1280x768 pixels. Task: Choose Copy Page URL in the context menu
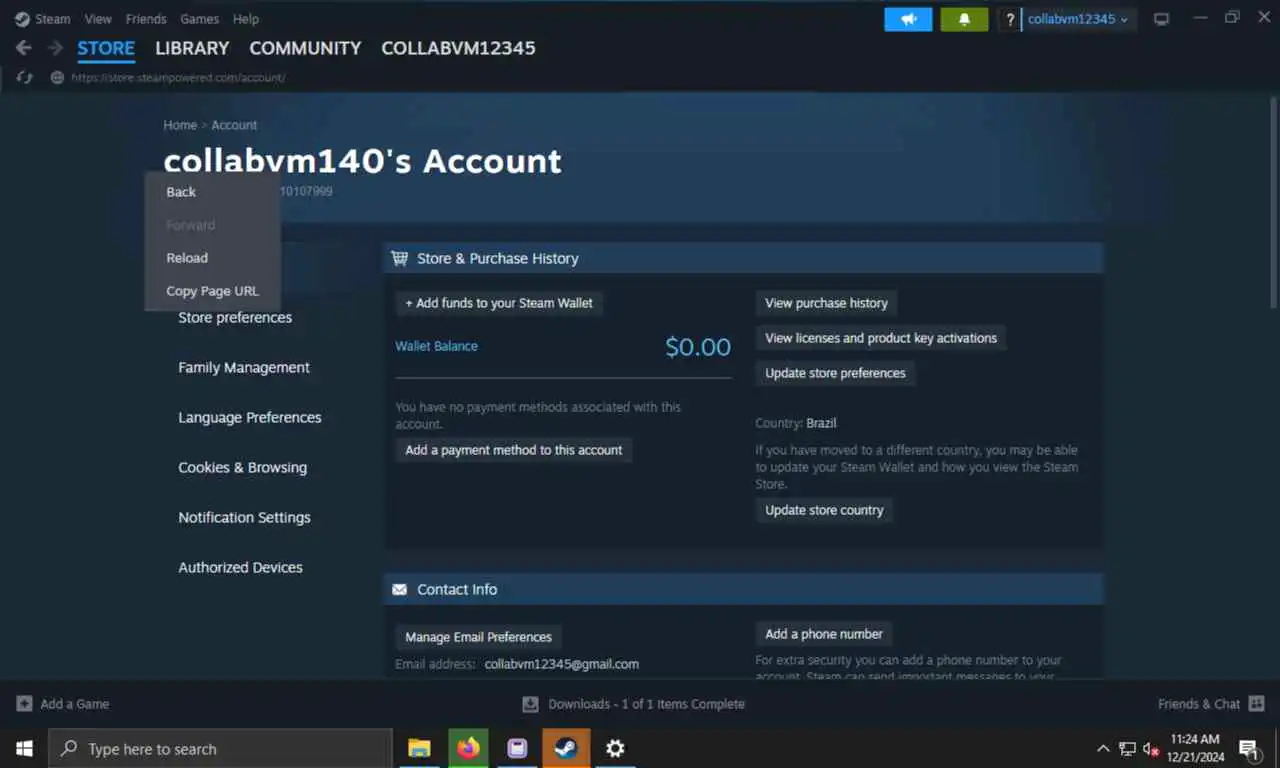point(213,291)
